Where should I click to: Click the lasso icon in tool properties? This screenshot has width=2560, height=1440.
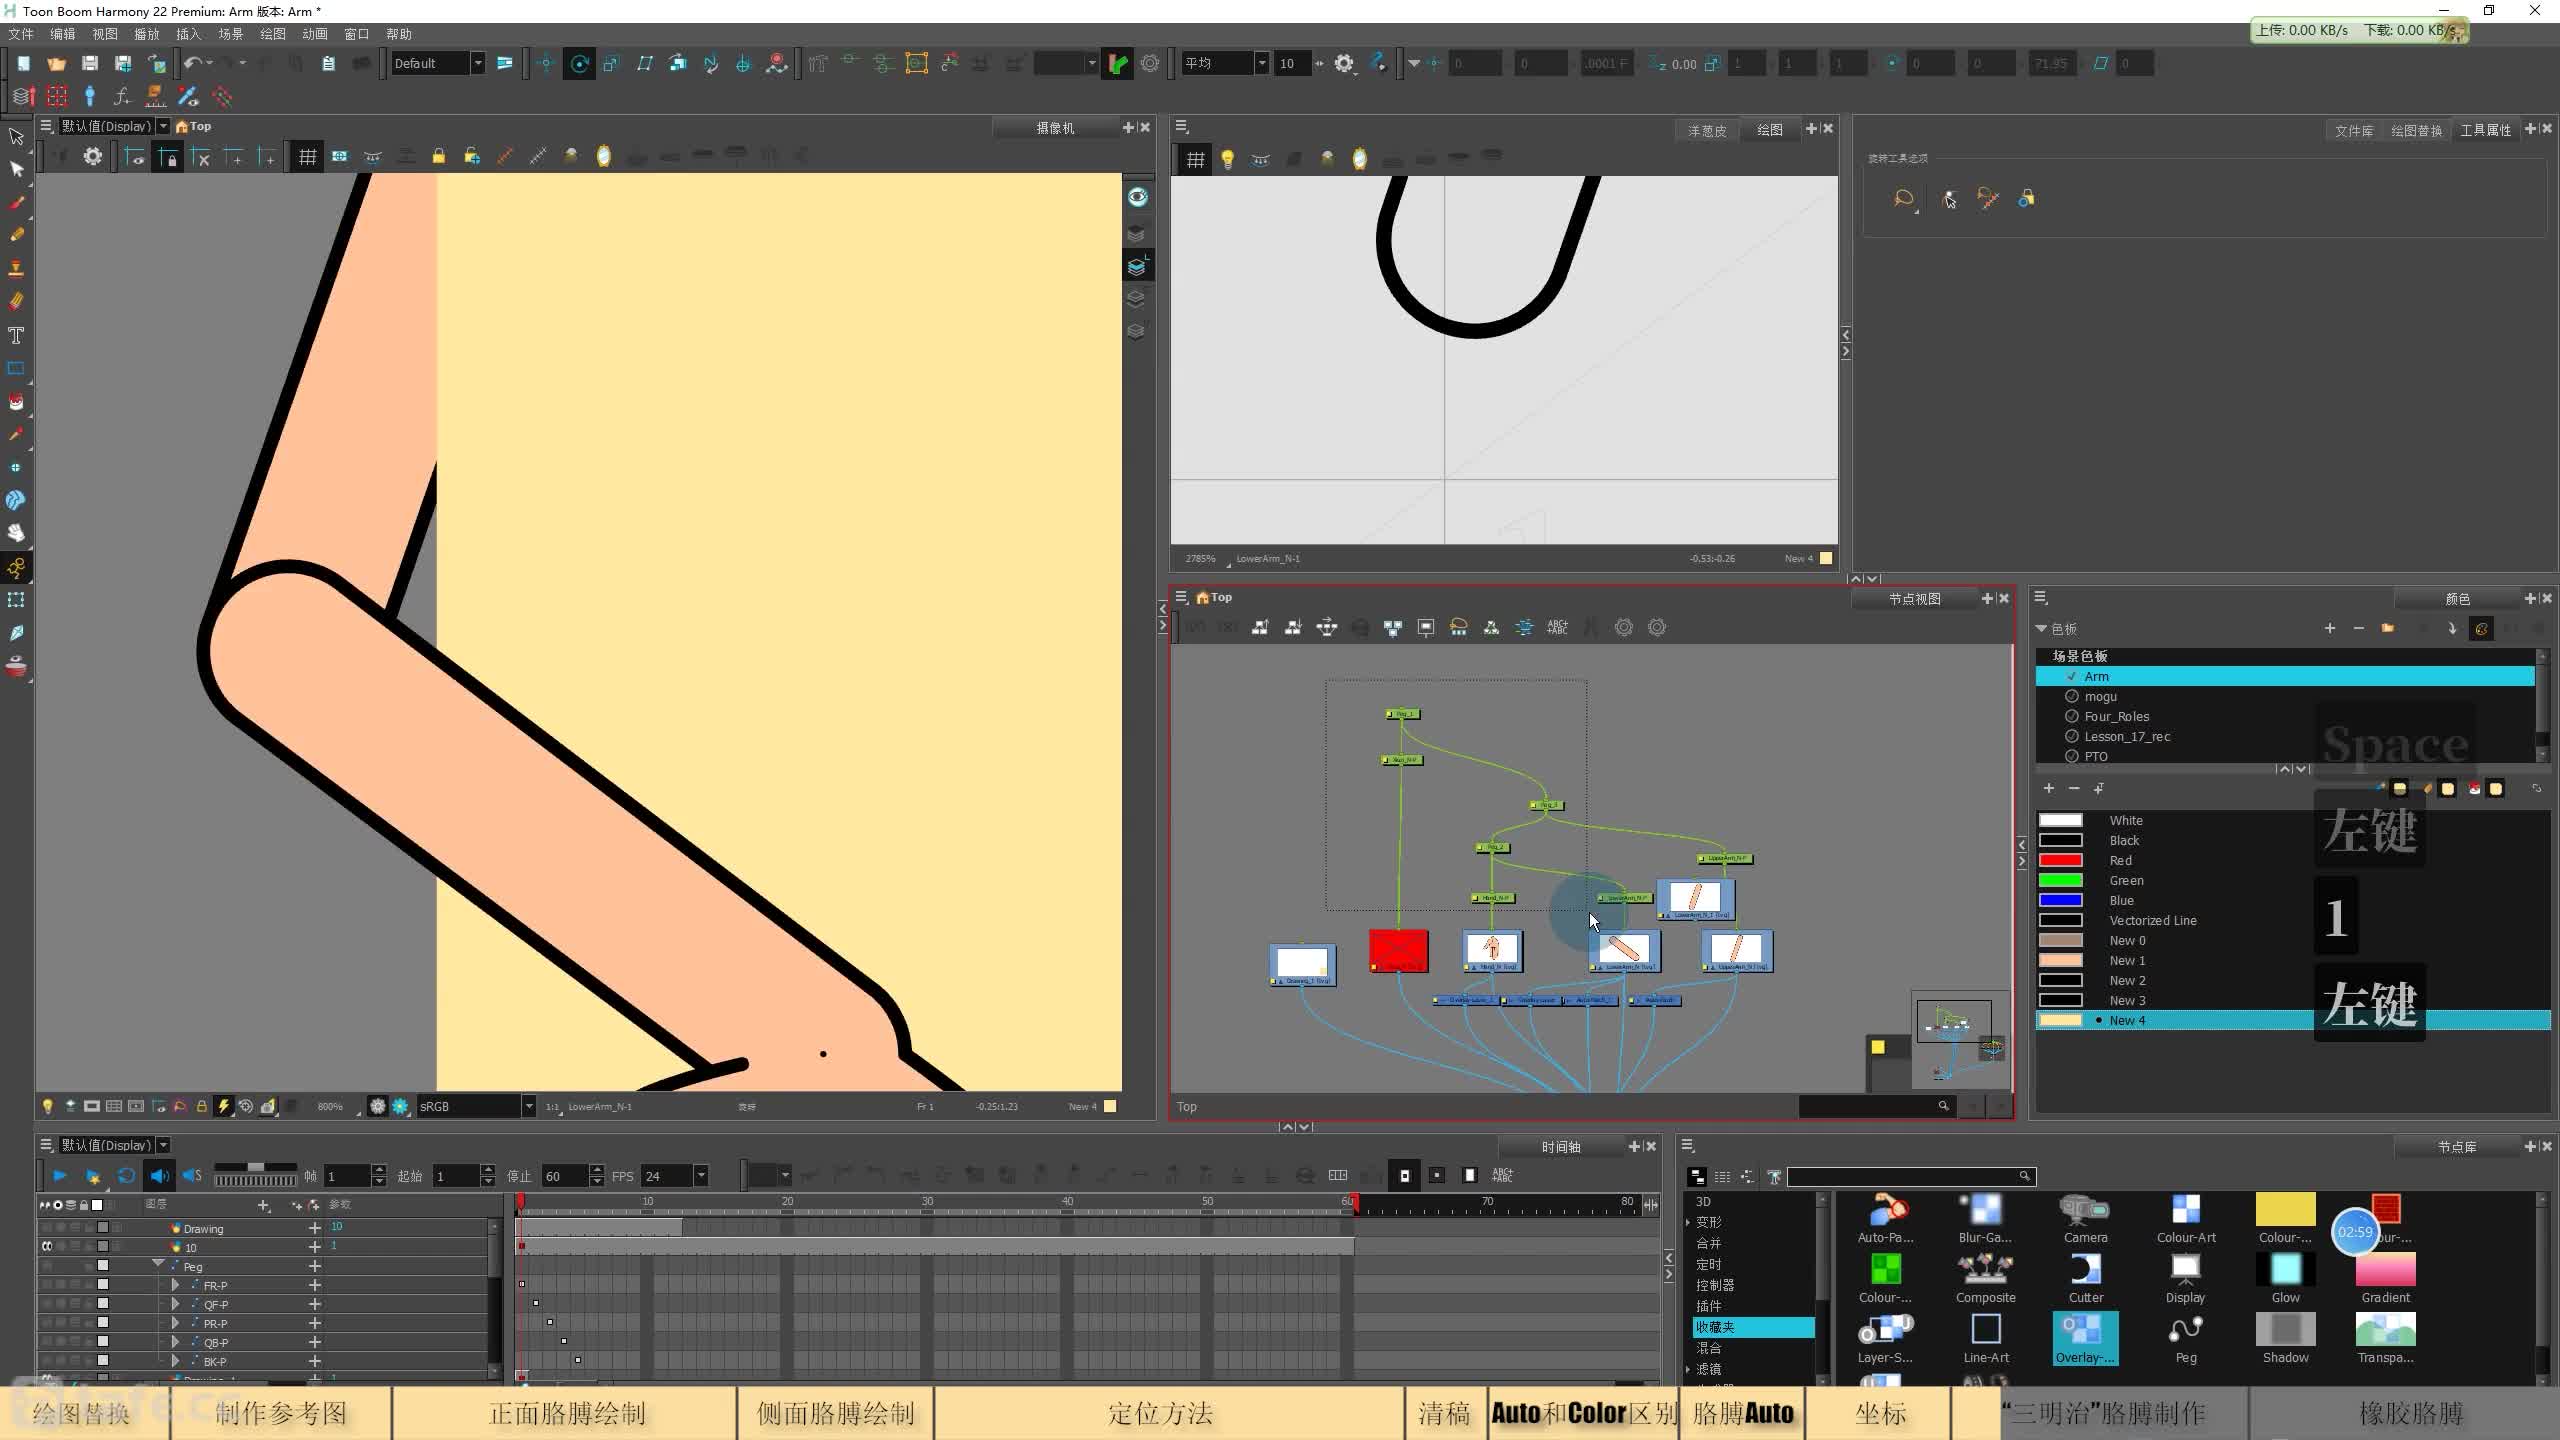point(1903,199)
